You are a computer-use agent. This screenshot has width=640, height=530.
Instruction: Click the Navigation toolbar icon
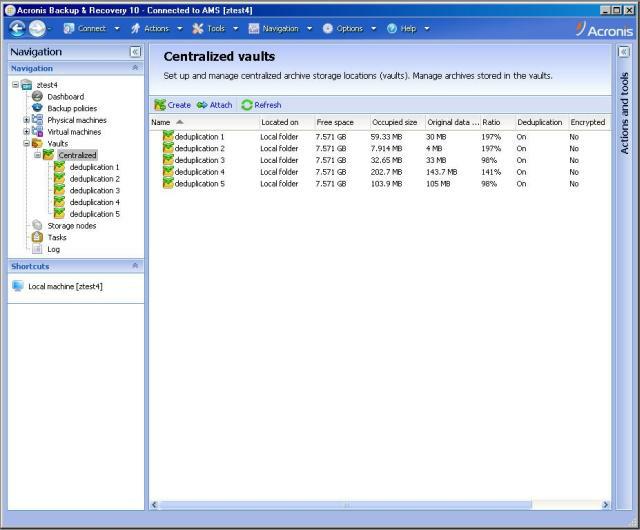253,28
